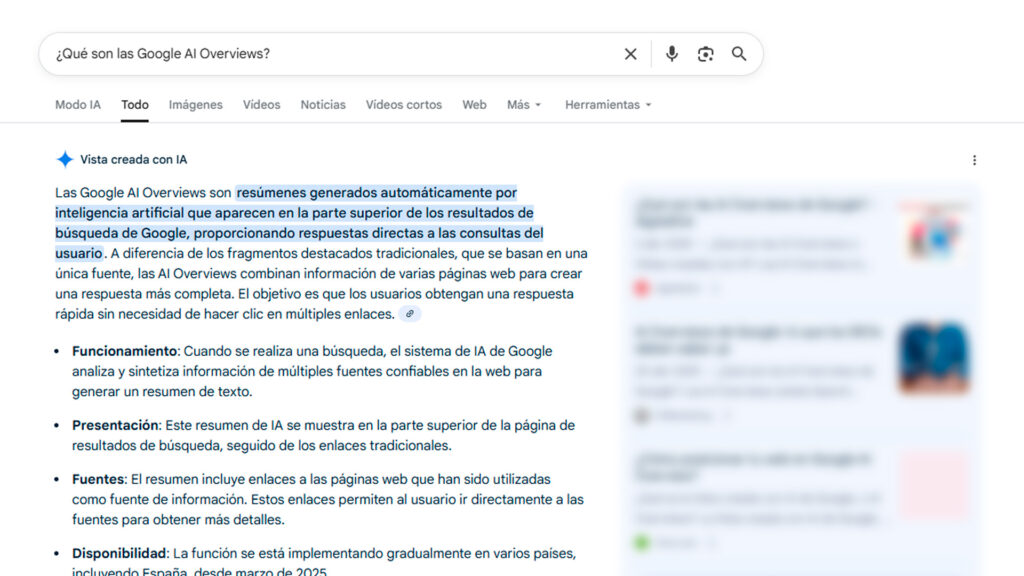The width and height of the screenshot is (1024, 576).
Task: Click the link chip after the summary paragraph
Action: (x=410, y=314)
